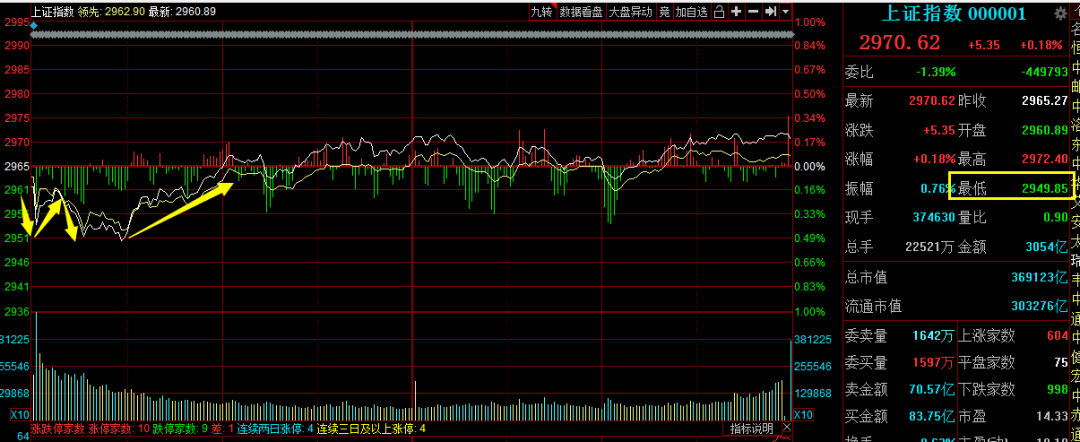
Task: Click the 金额 3054亿 value
Action: 1049,246
